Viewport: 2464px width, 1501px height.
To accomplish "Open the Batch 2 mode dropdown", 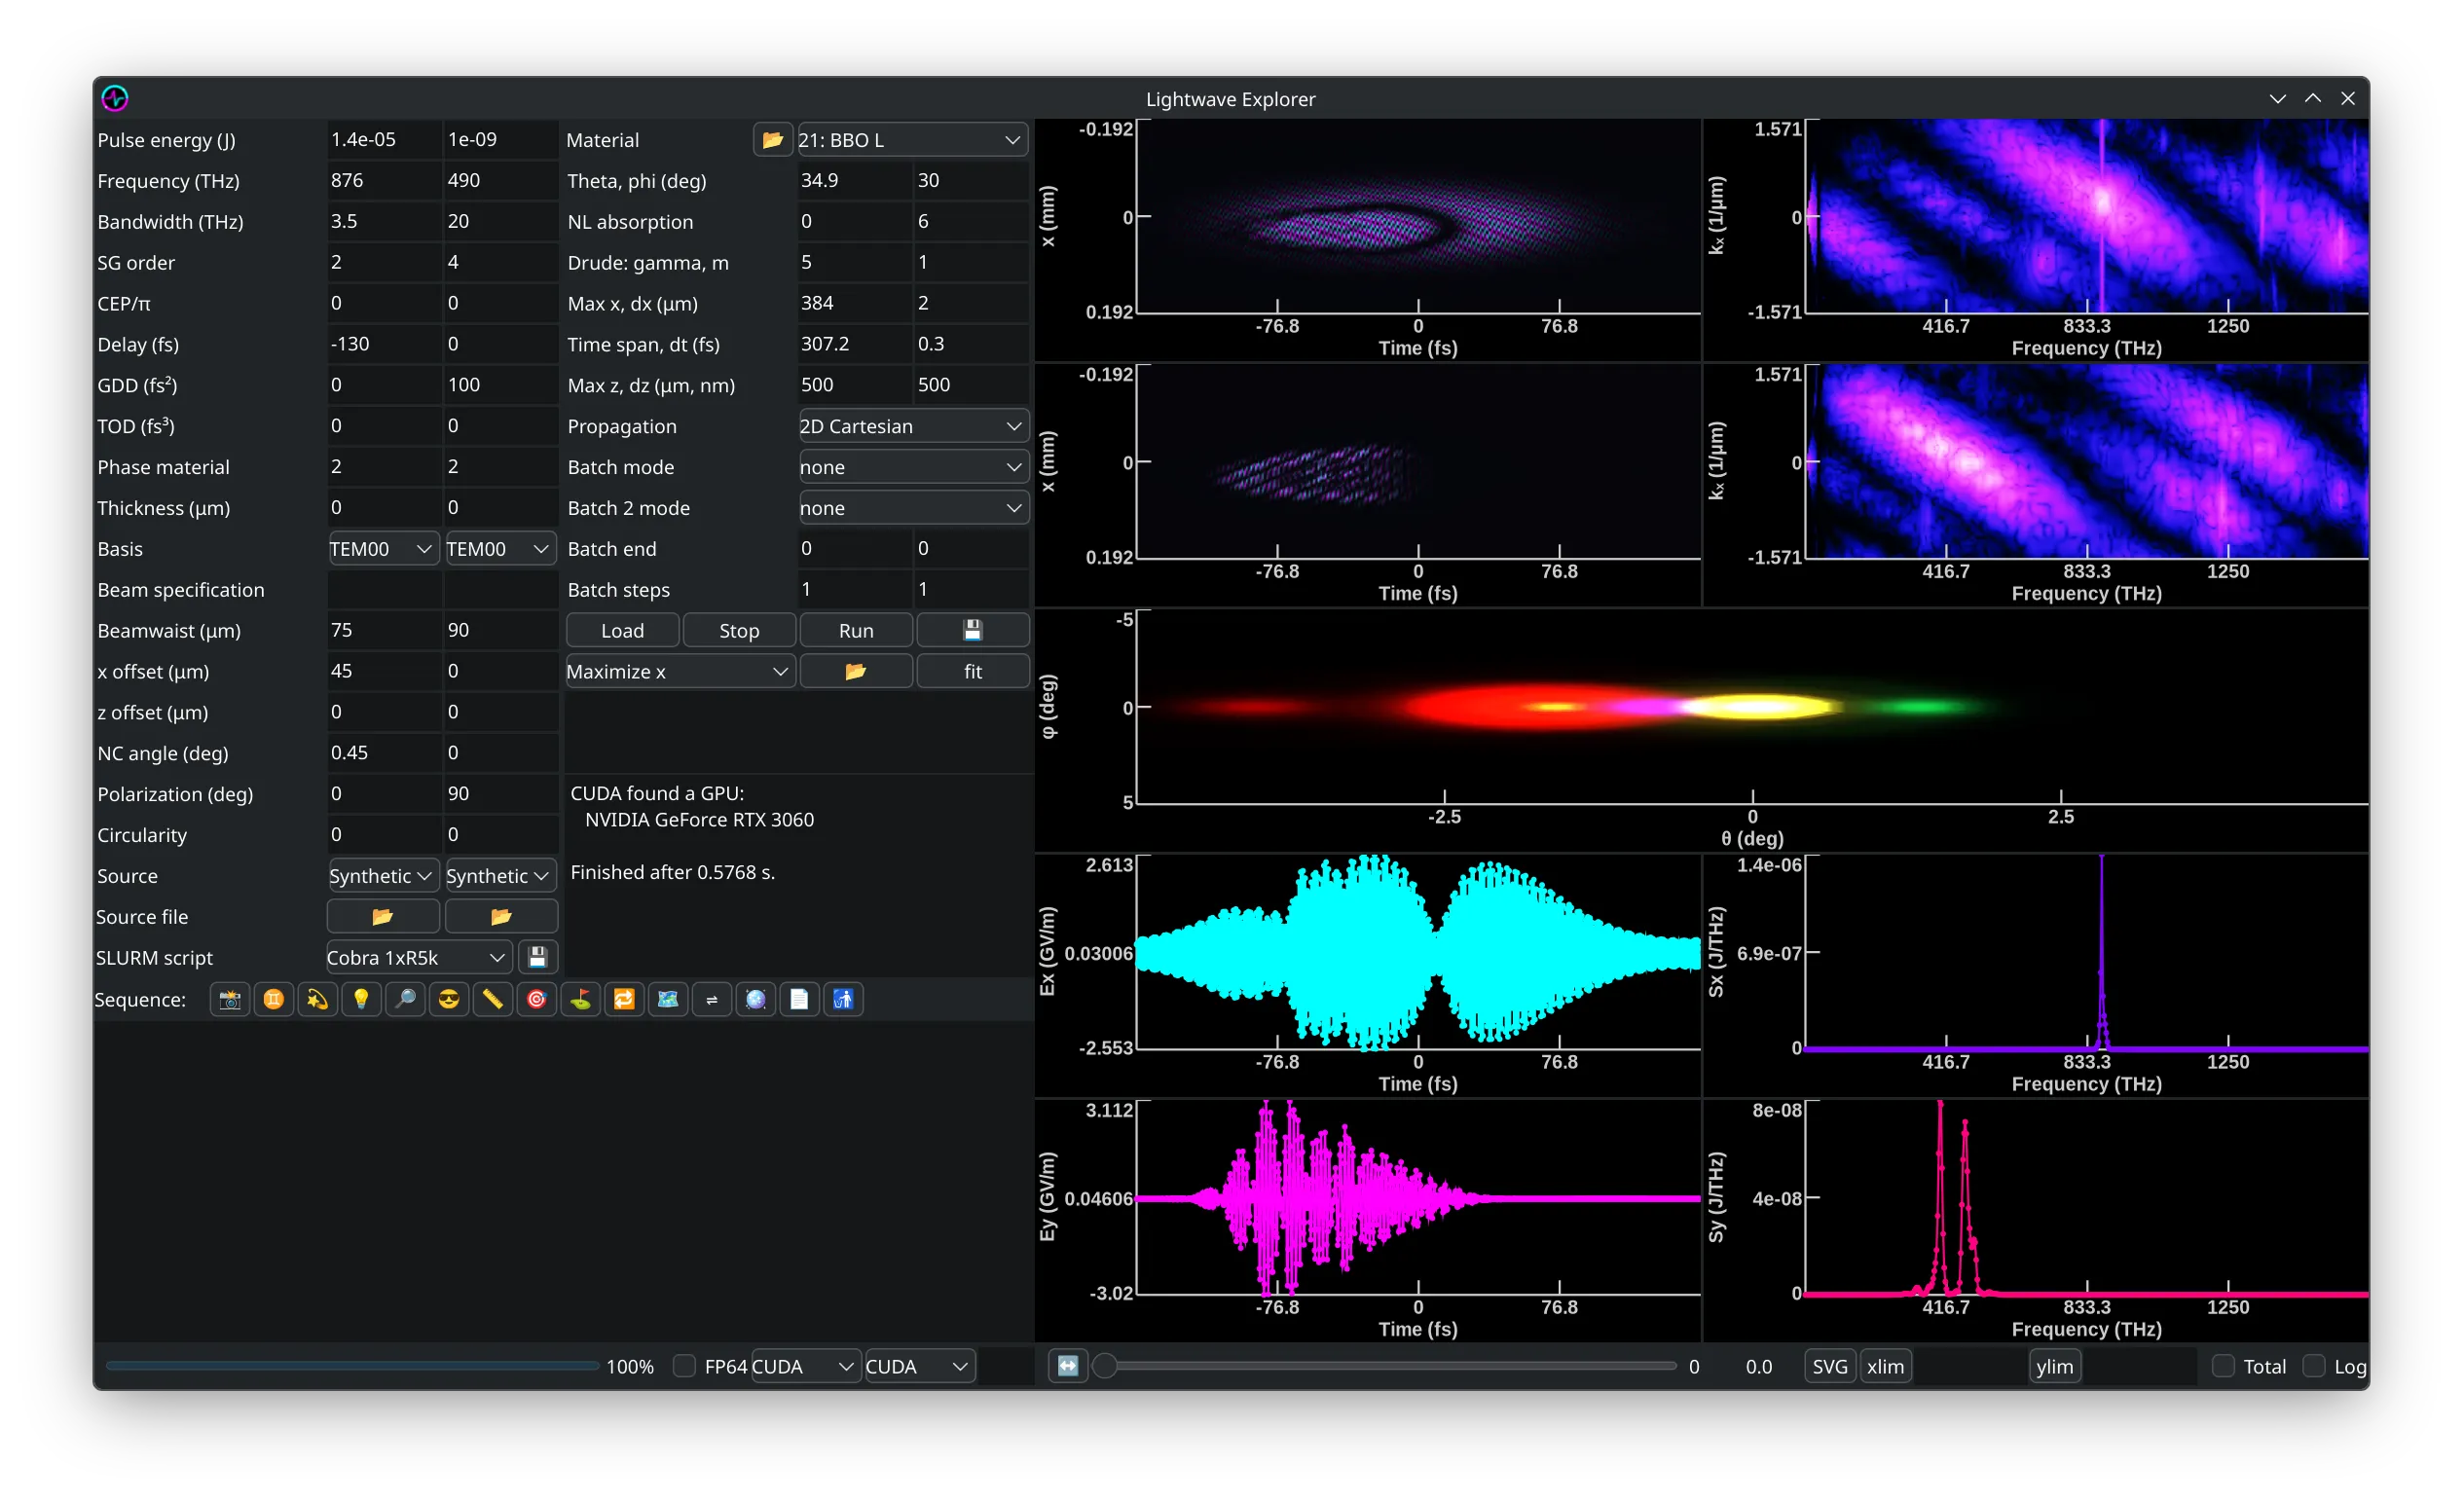I will coord(913,508).
